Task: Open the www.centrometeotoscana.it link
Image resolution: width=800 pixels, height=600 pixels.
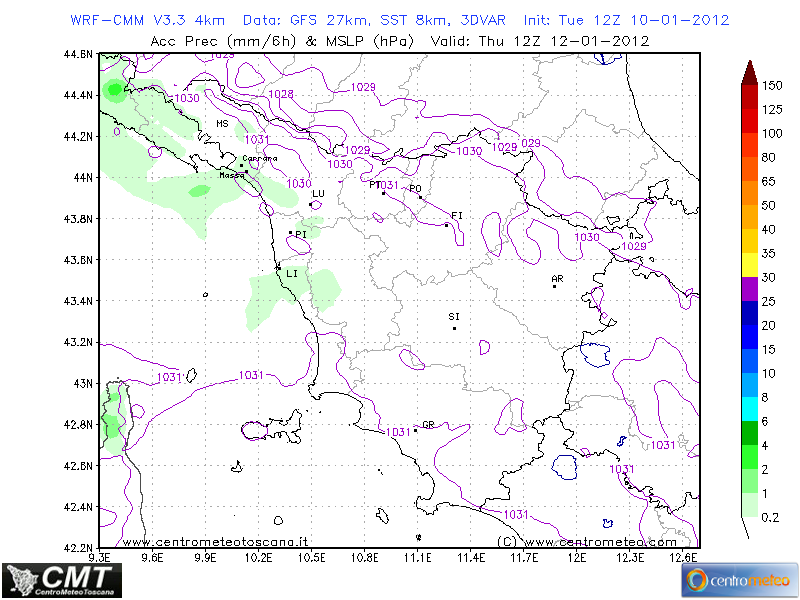Action: 216,541
